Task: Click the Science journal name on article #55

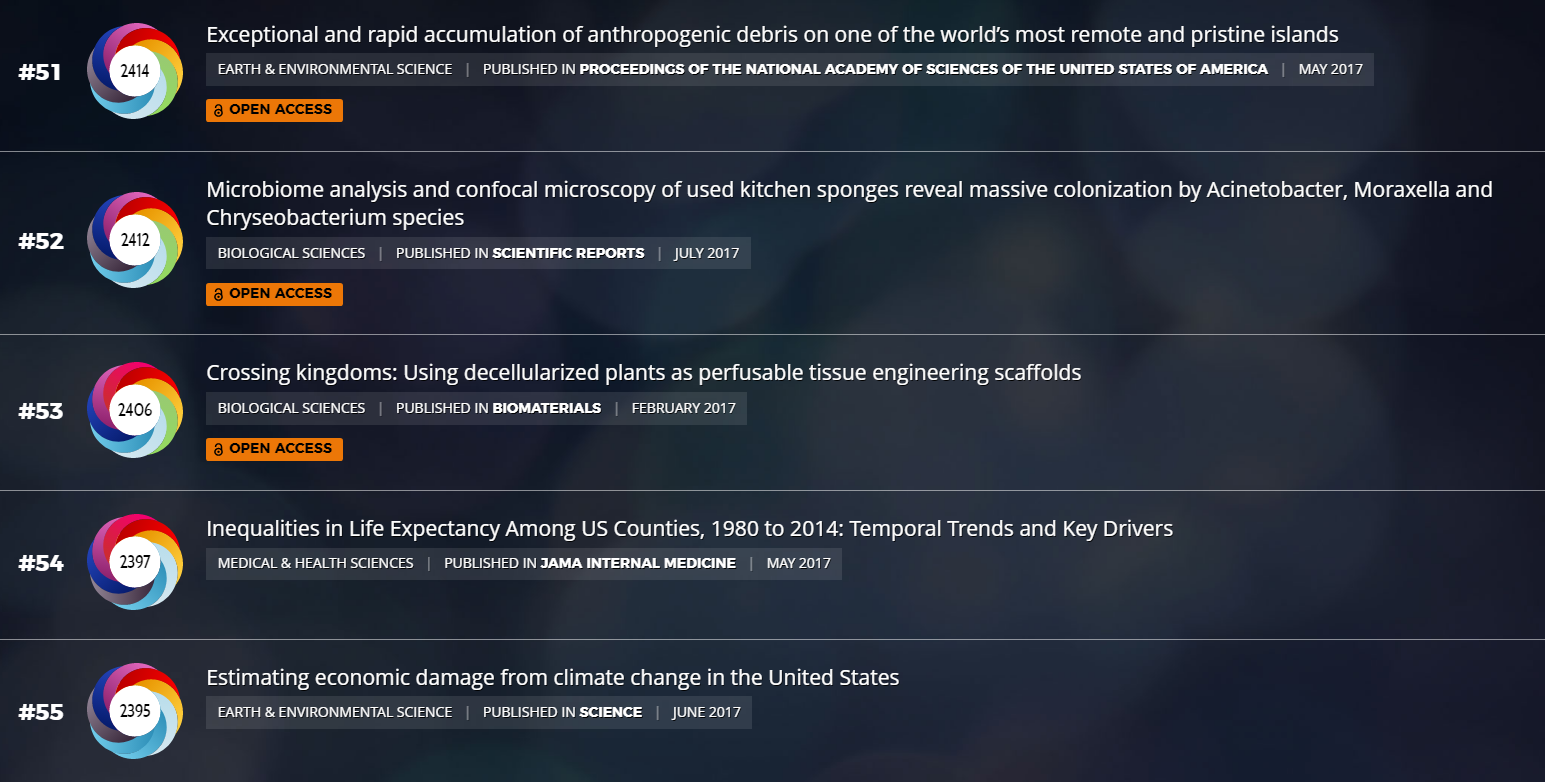Action: pyautogui.click(x=611, y=712)
